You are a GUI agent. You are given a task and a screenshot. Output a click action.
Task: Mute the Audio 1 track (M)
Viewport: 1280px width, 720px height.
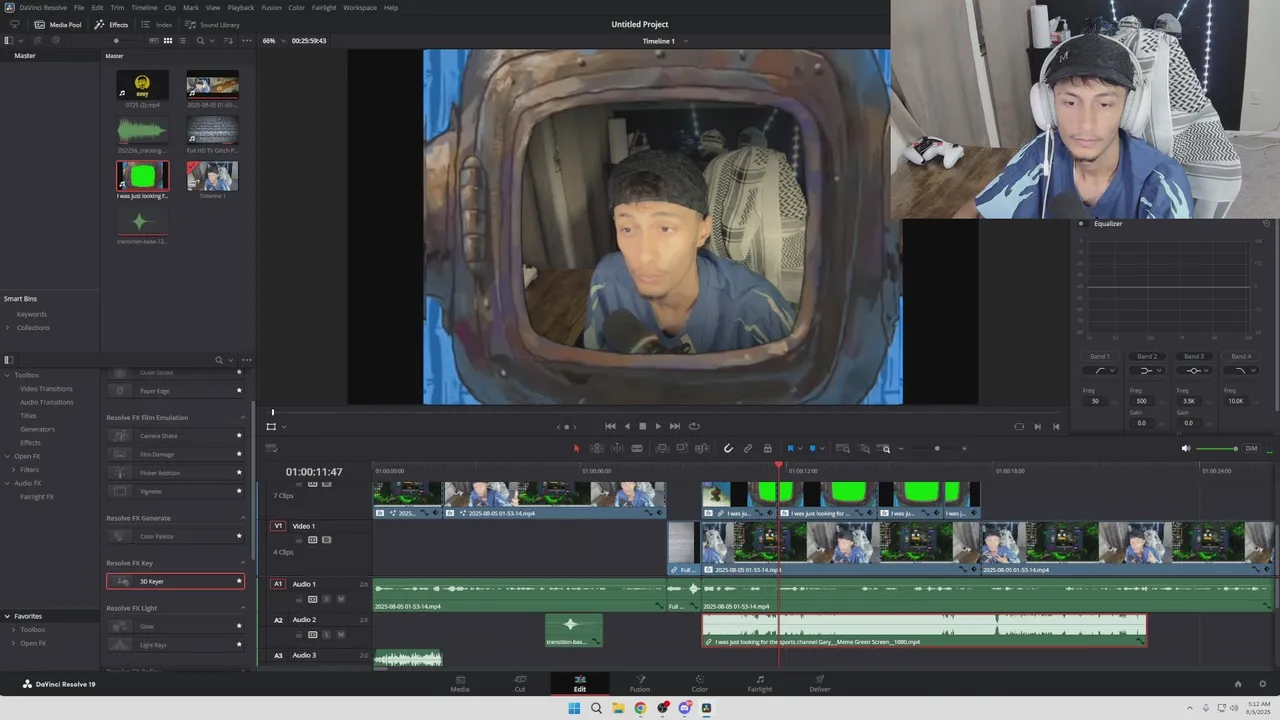point(340,599)
